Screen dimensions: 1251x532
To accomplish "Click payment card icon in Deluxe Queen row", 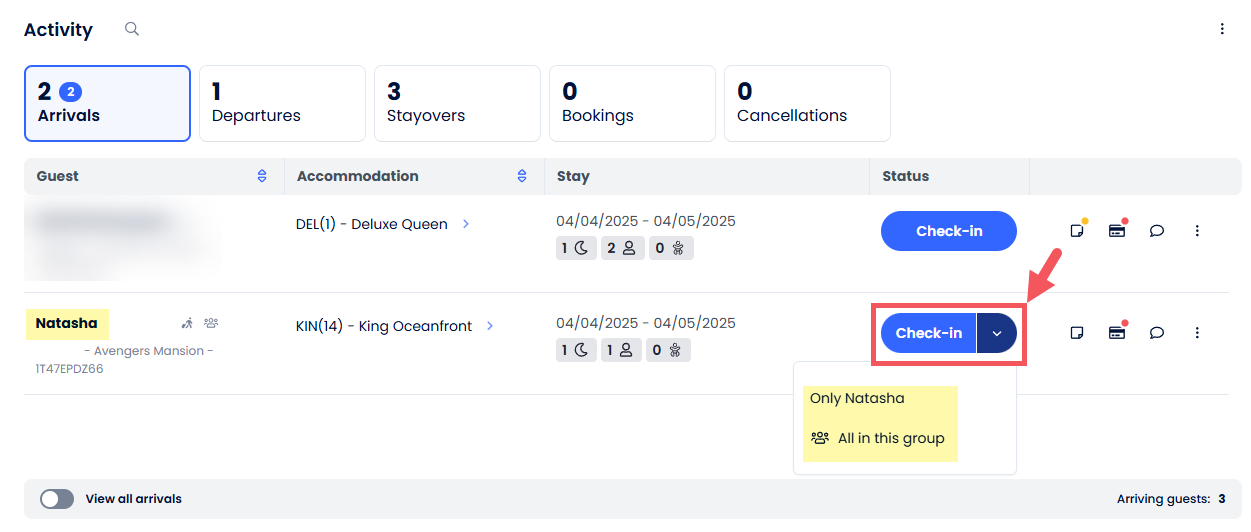I will coord(1116,231).
